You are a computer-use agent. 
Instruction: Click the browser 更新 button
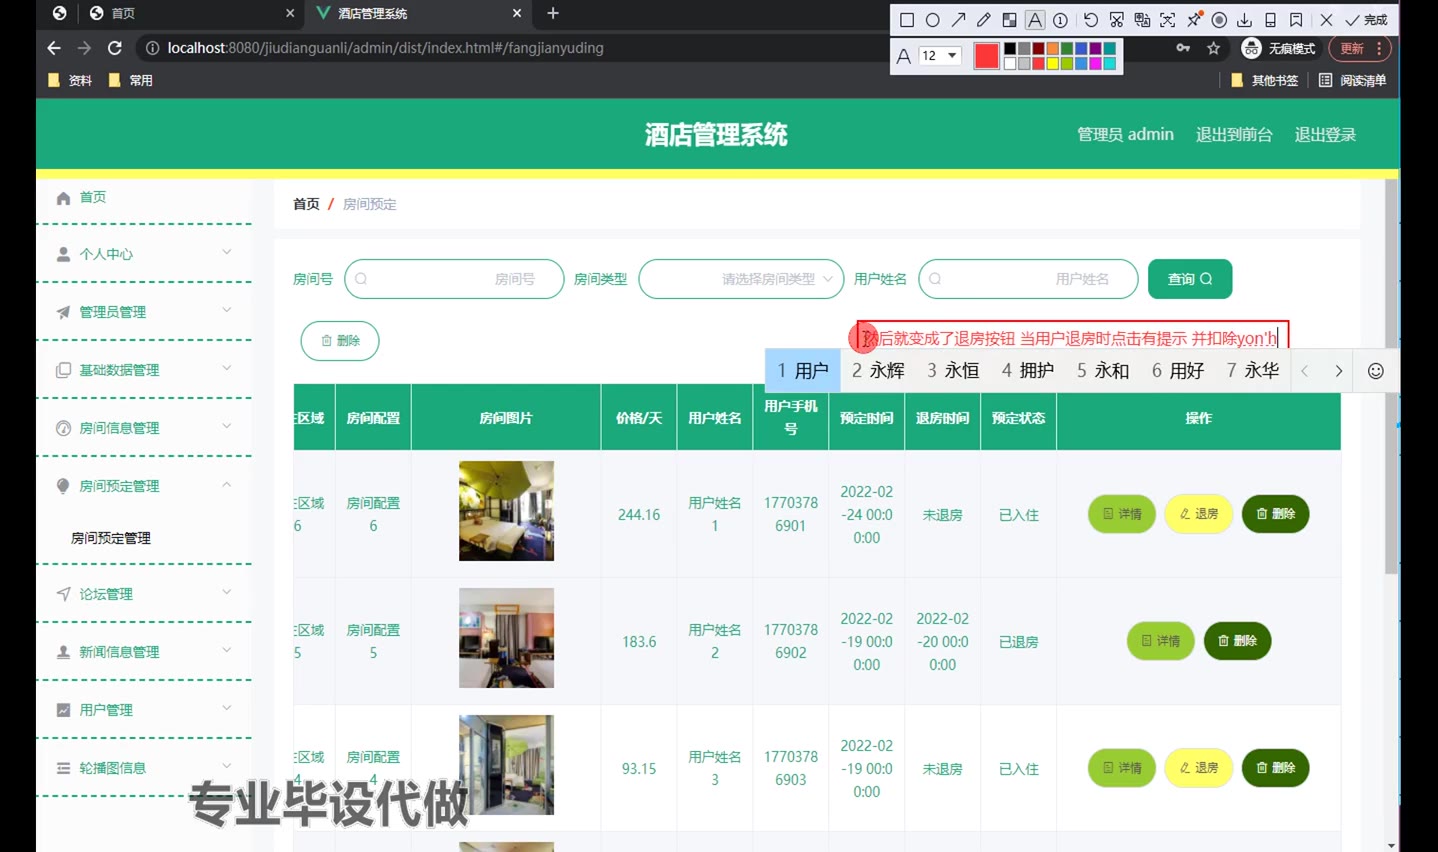(1359, 48)
